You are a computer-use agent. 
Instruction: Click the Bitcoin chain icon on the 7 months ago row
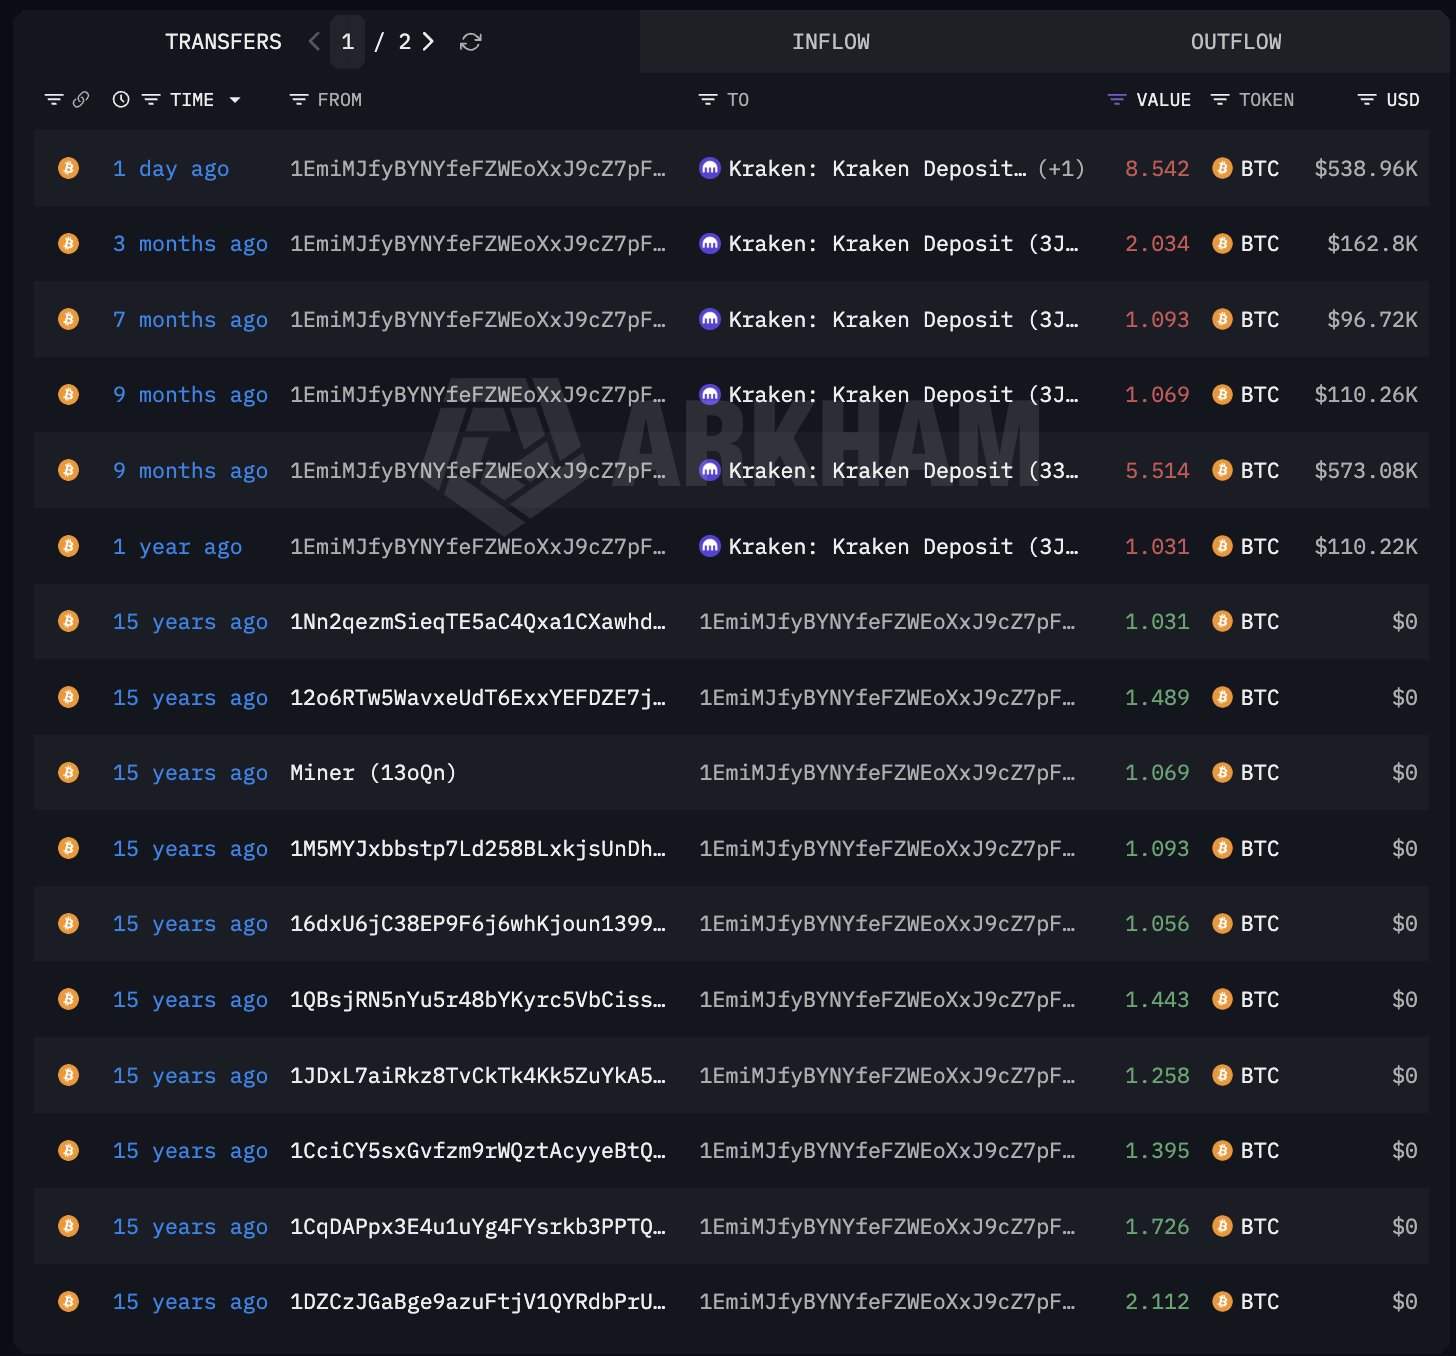pyautogui.click(x=69, y=319)
